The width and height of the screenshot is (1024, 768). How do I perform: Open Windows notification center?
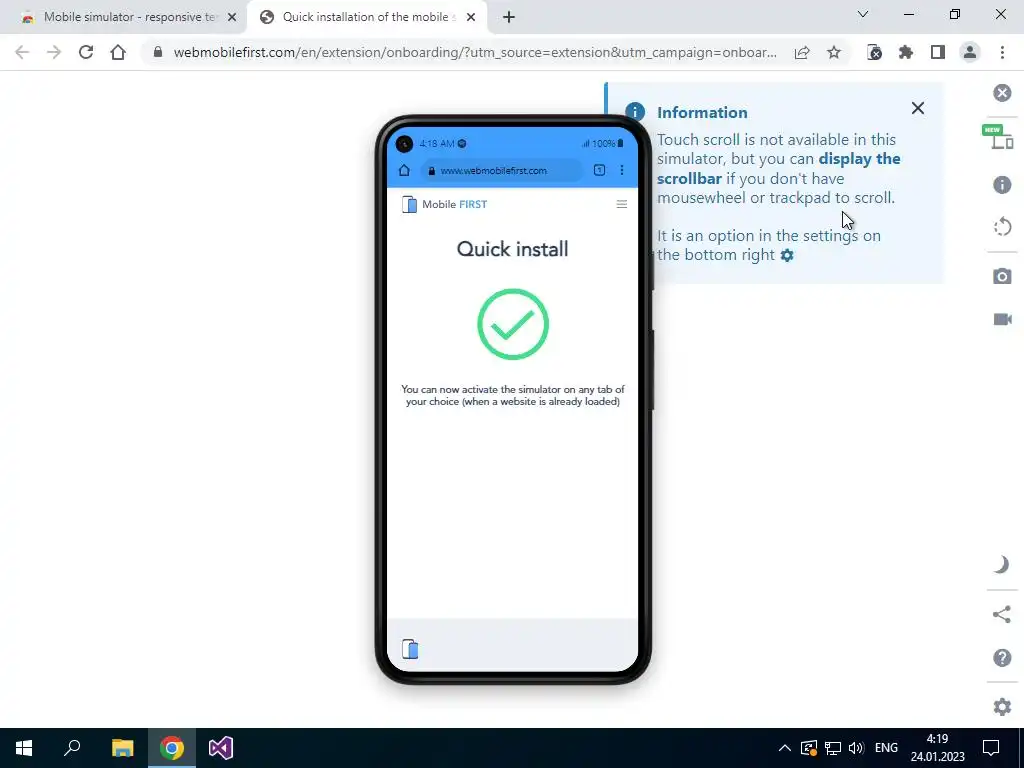pyautogui.click(x=991, y=748)
